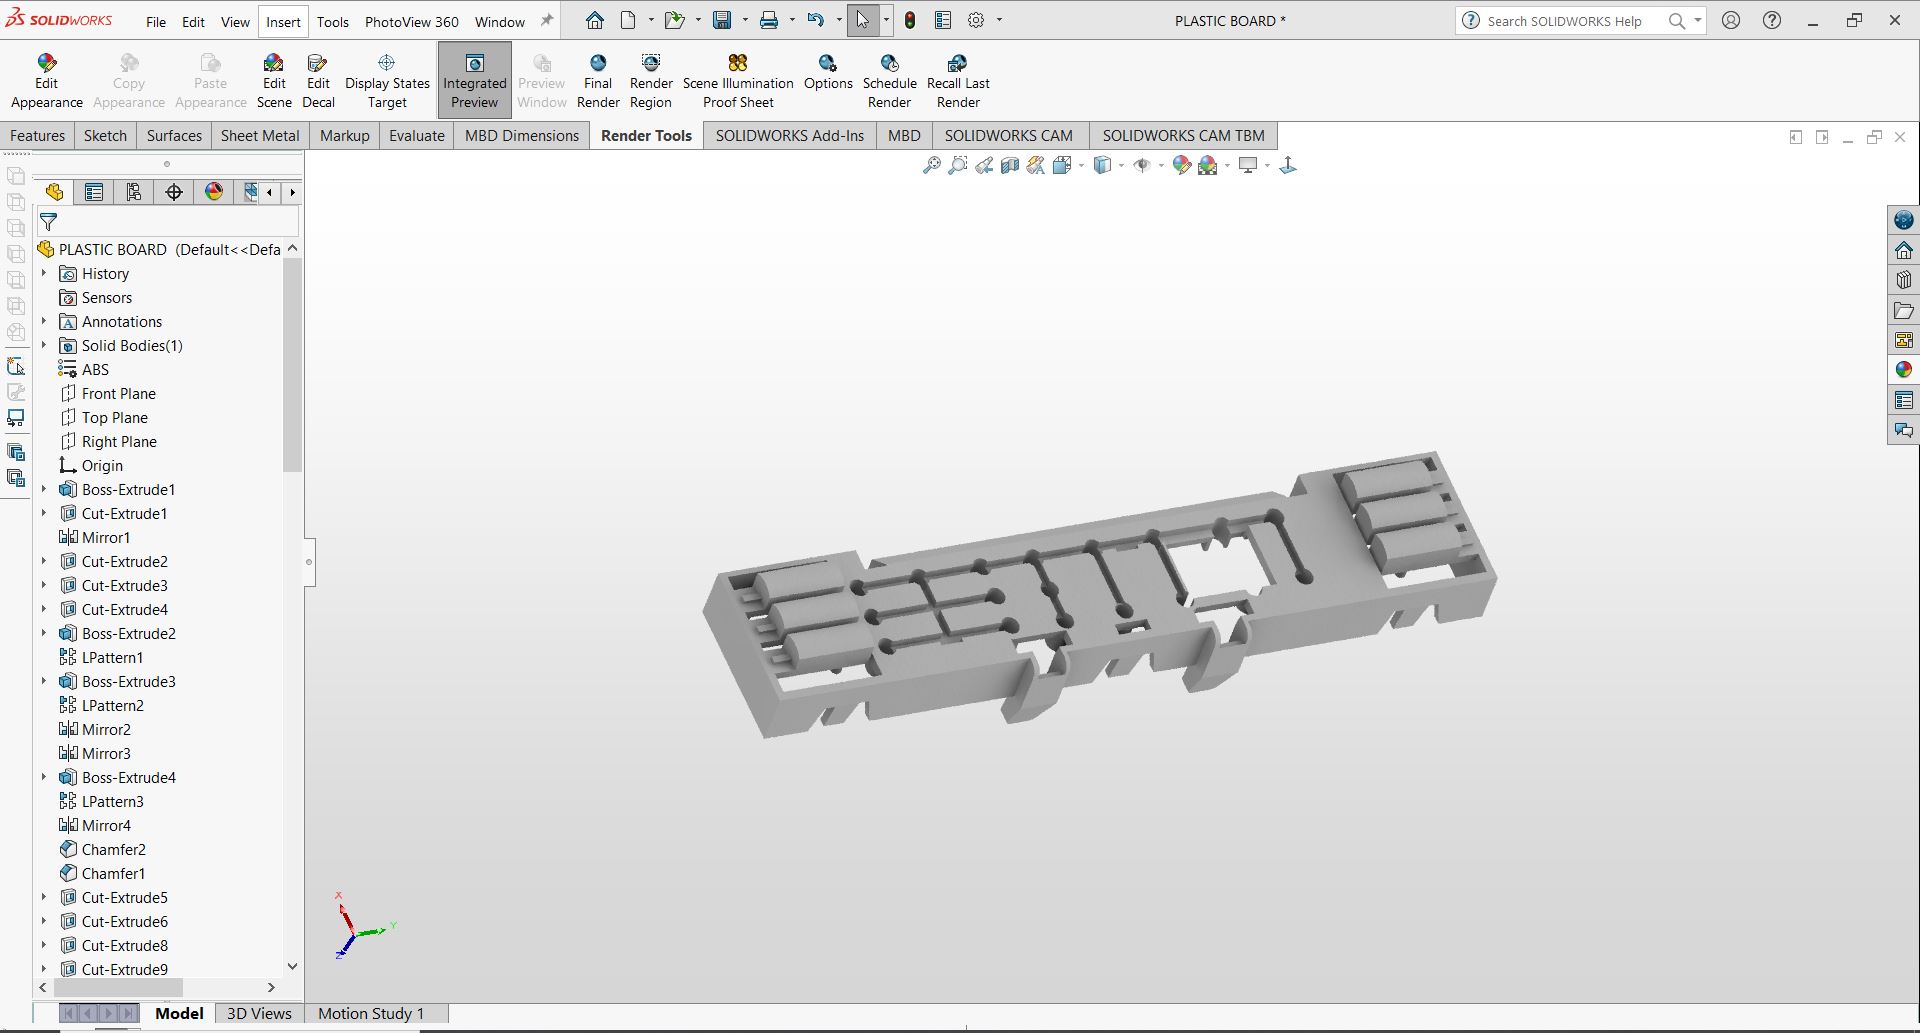The width and height of the screenshot is (1920, 1033).
Task: Pin the menu bar with pushpin
Action: pyautogui.click(x=547, y=21)
